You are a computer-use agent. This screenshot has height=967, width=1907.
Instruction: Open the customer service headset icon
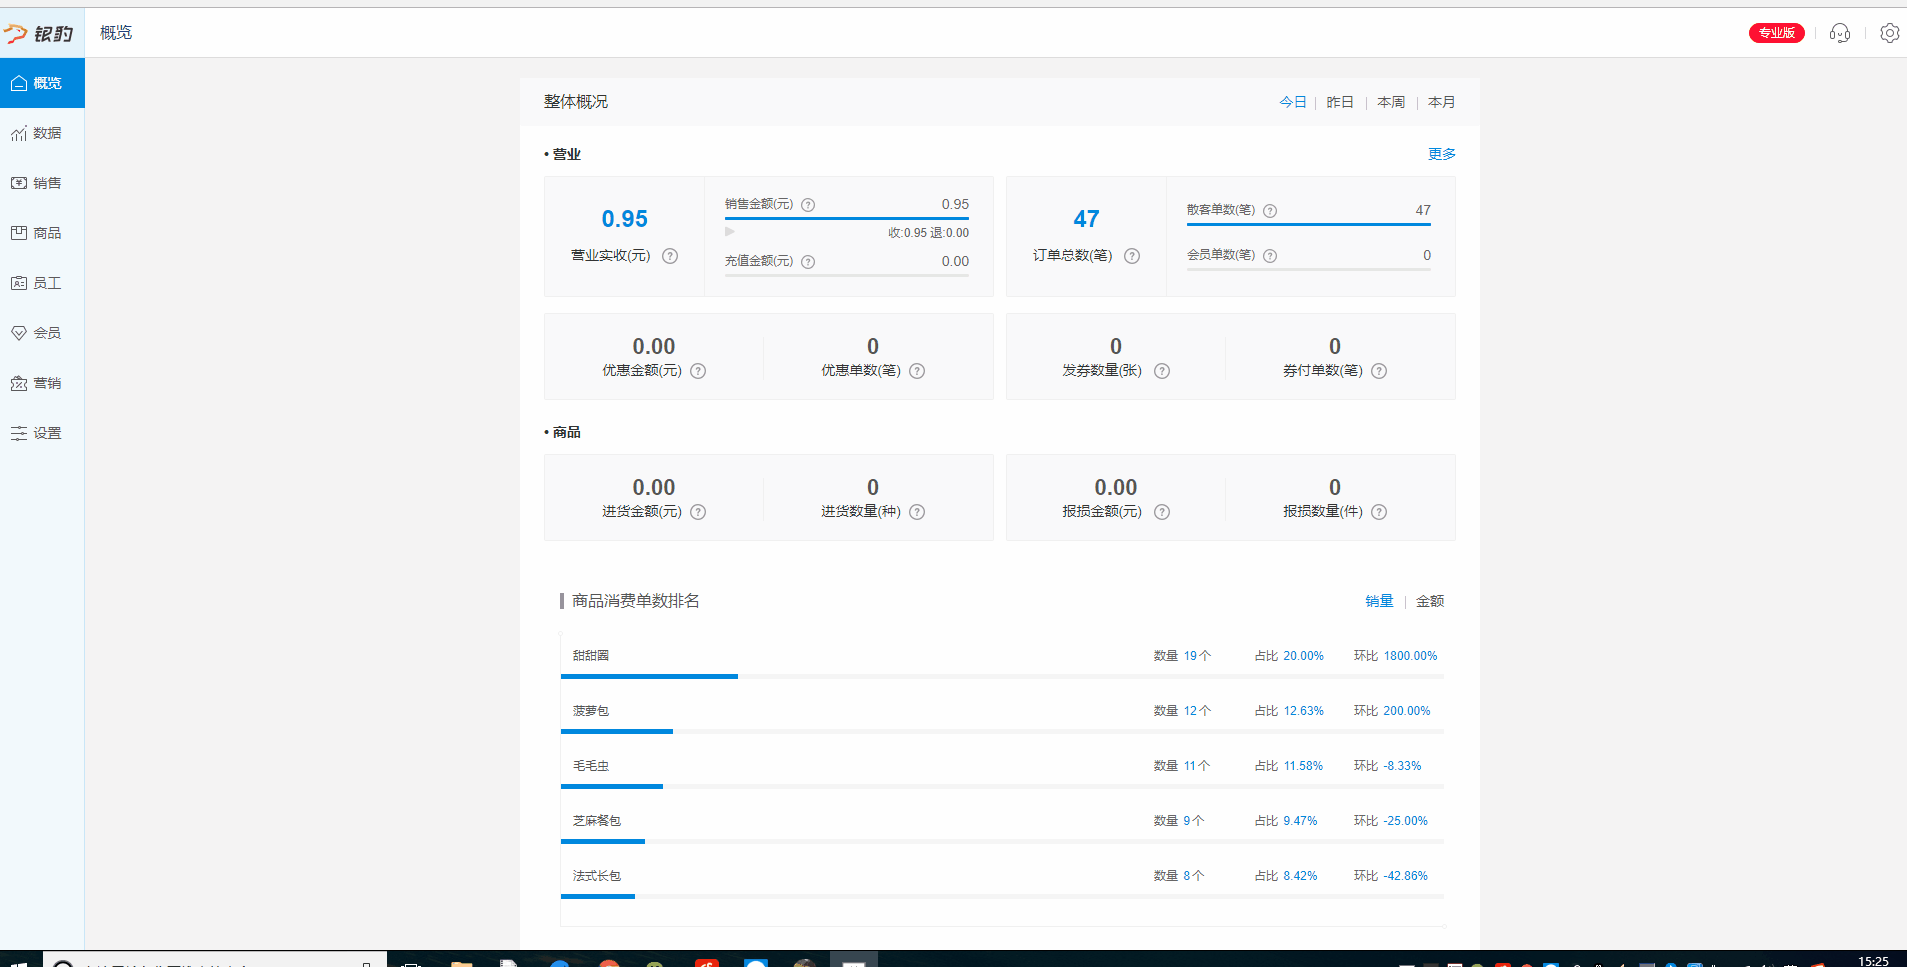pyautogui.click(x=1840, y=33)
